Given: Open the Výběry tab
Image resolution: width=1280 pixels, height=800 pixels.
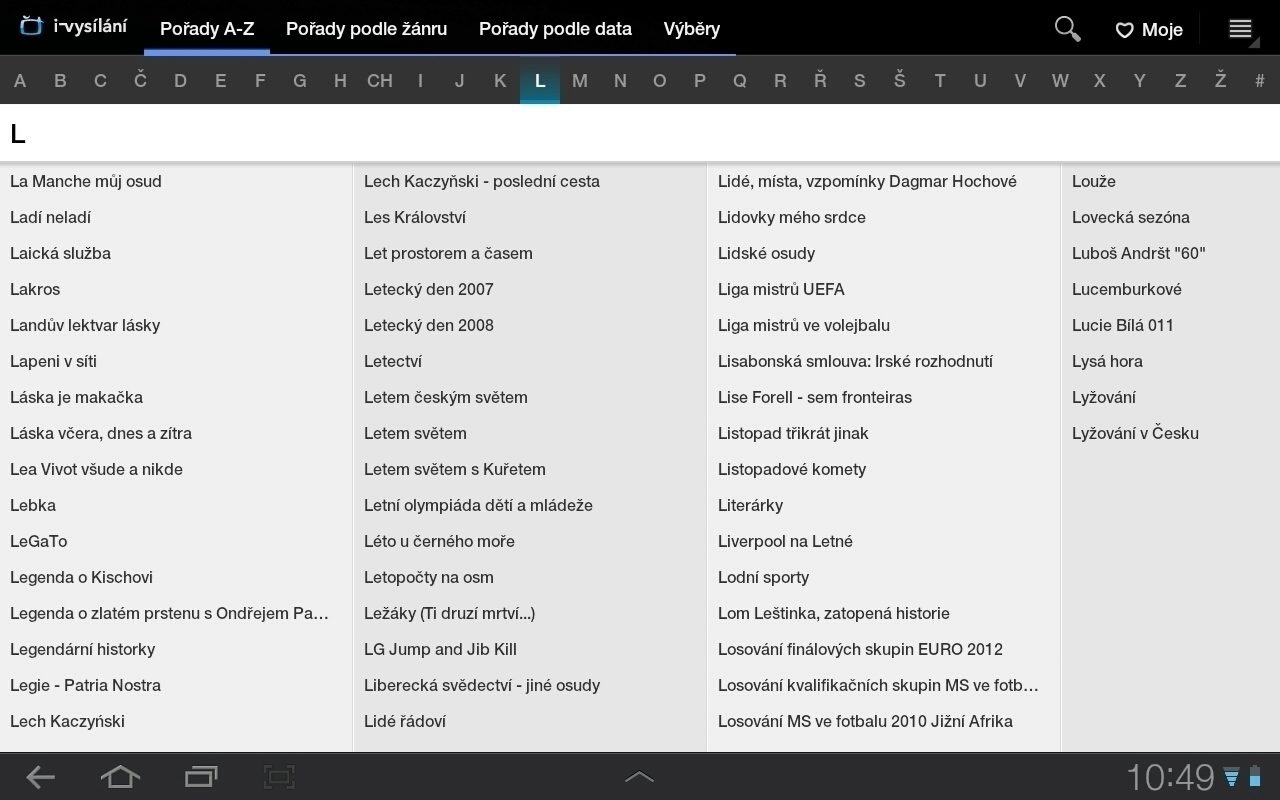Looking at the screenshot, I should coord(691,29).
